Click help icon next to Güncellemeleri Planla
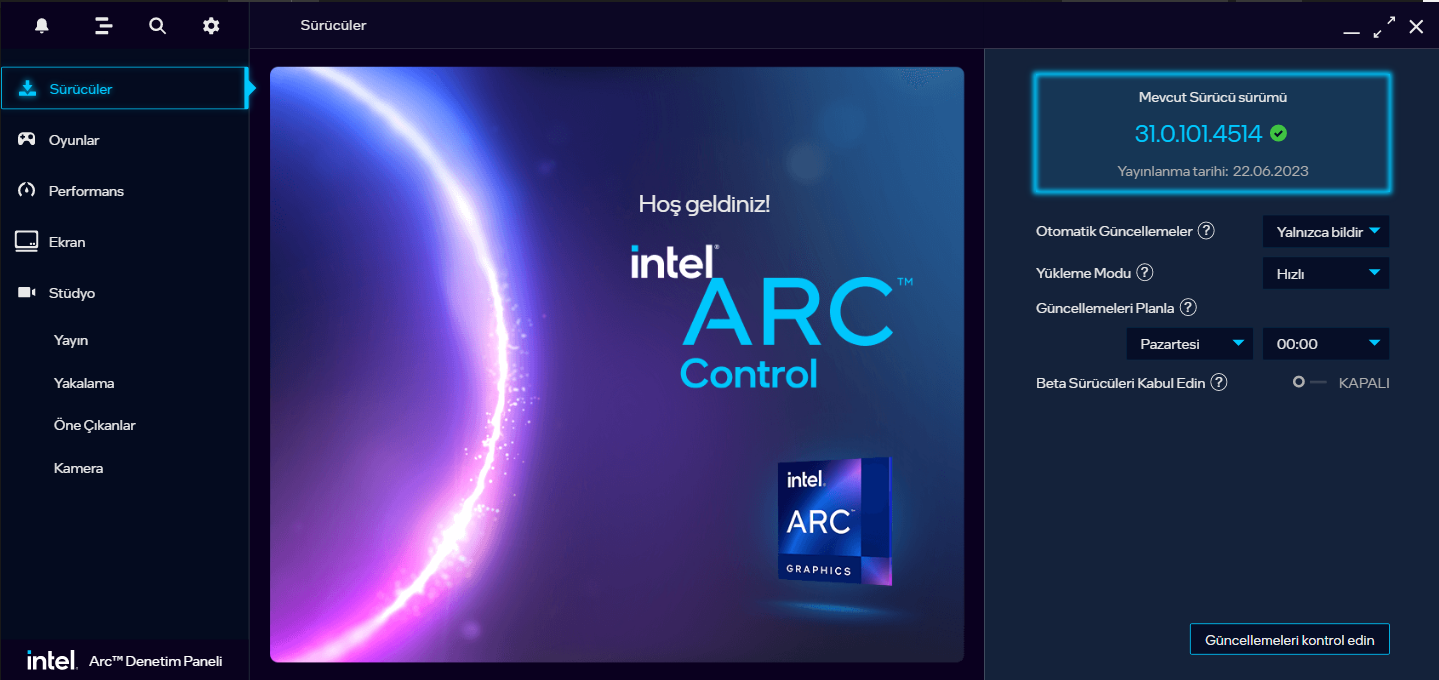 click(x=1188, y=308)
